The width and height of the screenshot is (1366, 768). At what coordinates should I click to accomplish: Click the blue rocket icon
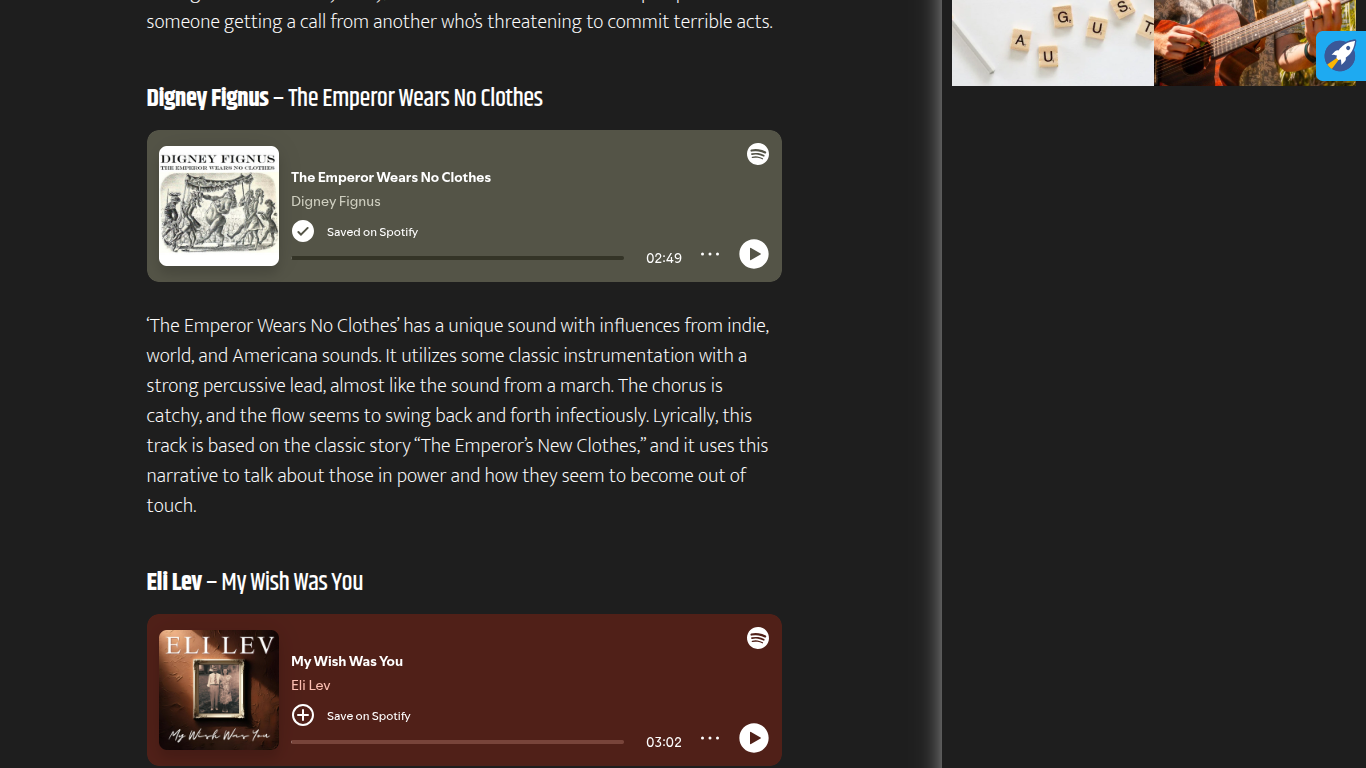click(x=1341, y=55)
